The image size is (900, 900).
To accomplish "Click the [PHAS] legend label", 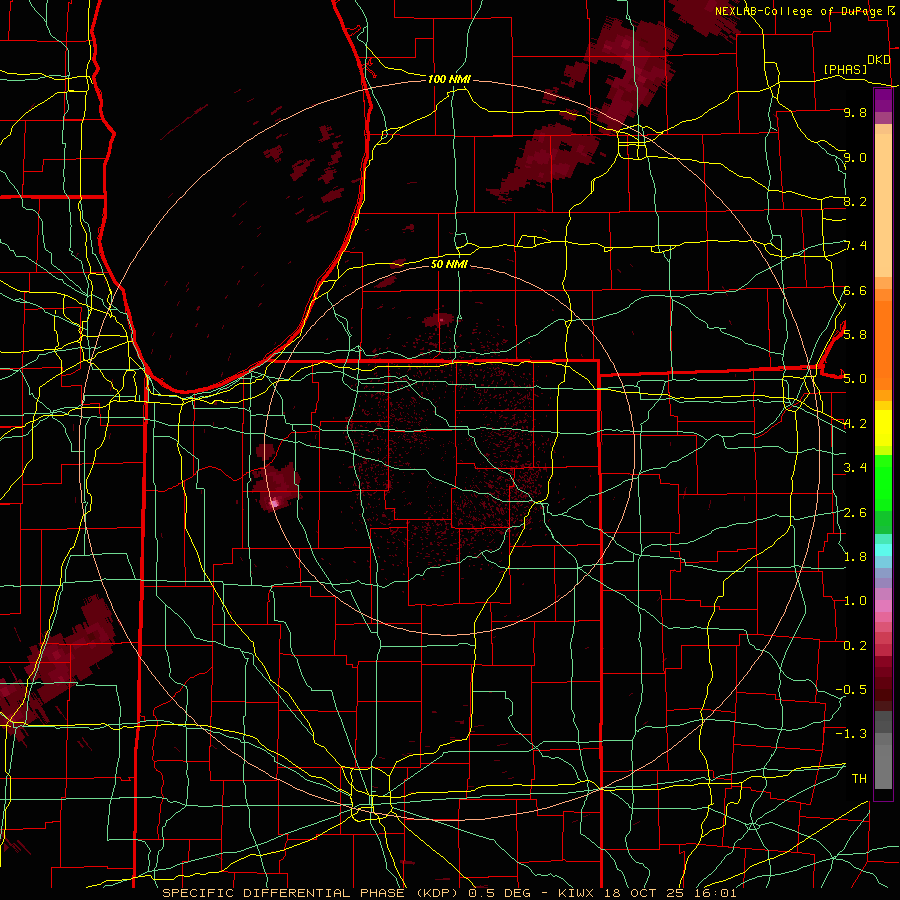I will 845,69.
